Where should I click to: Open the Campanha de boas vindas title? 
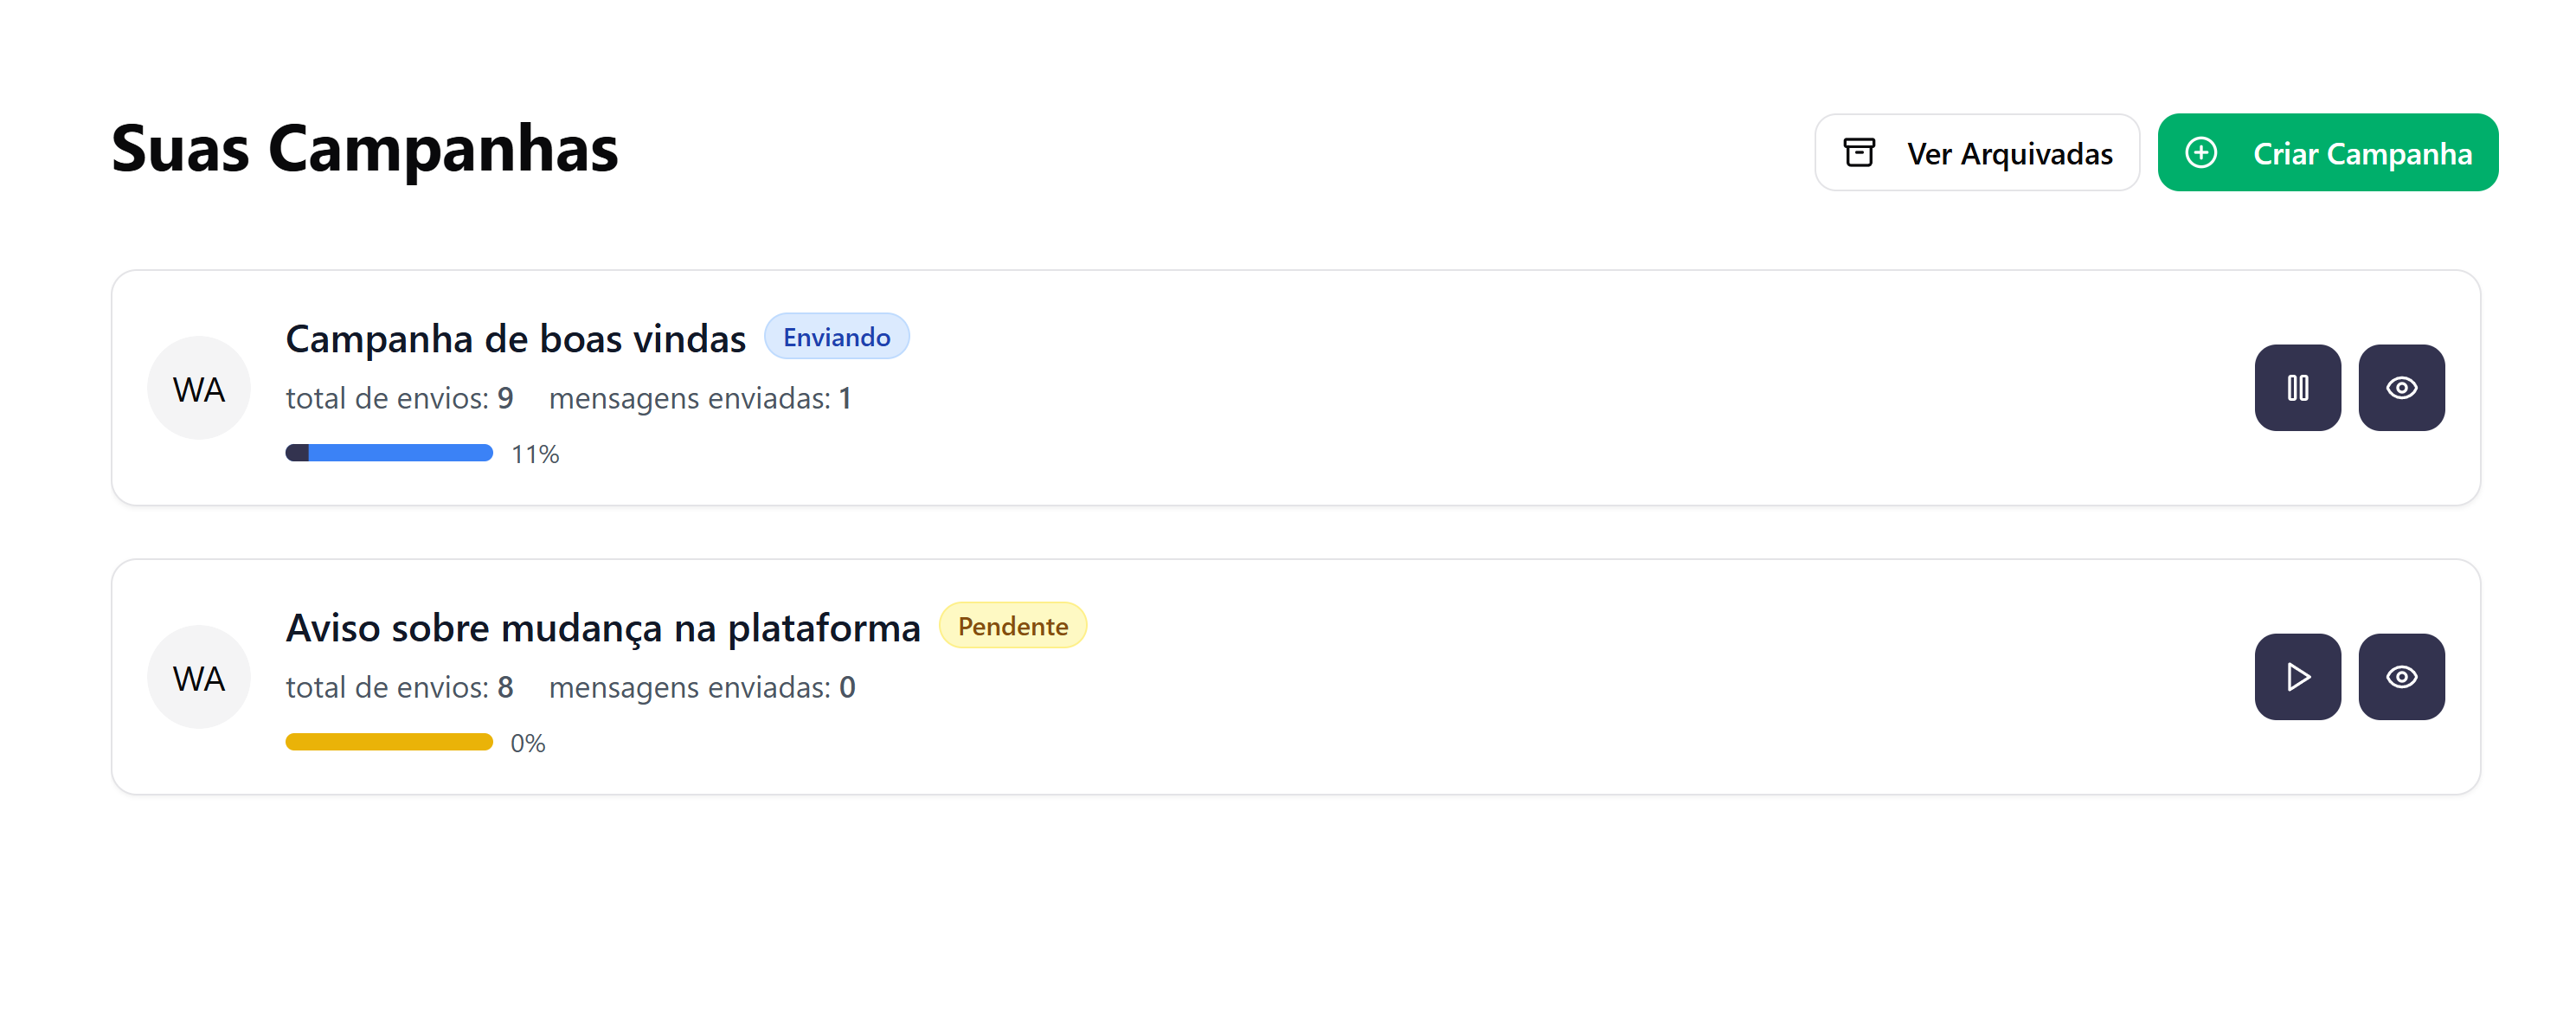click(x=515, y=339)
